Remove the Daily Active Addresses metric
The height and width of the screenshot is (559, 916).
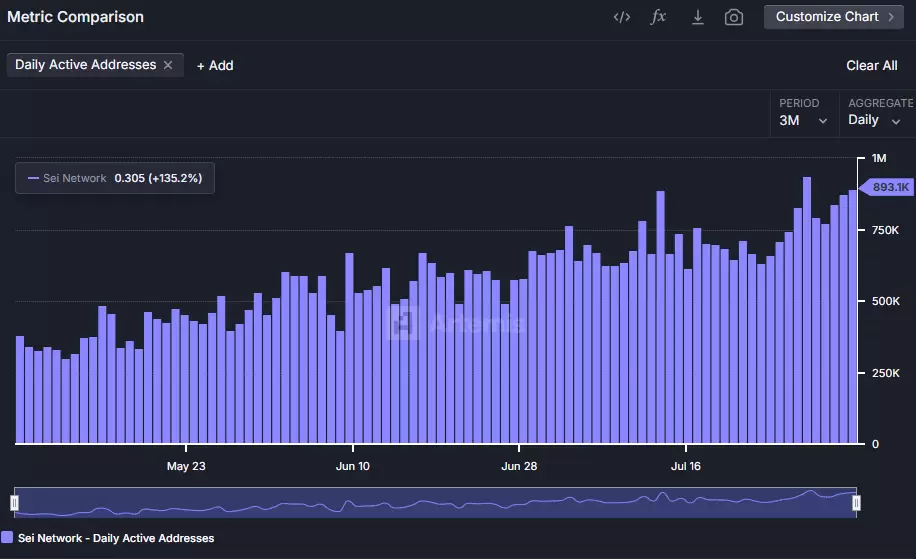click(168, 65)
